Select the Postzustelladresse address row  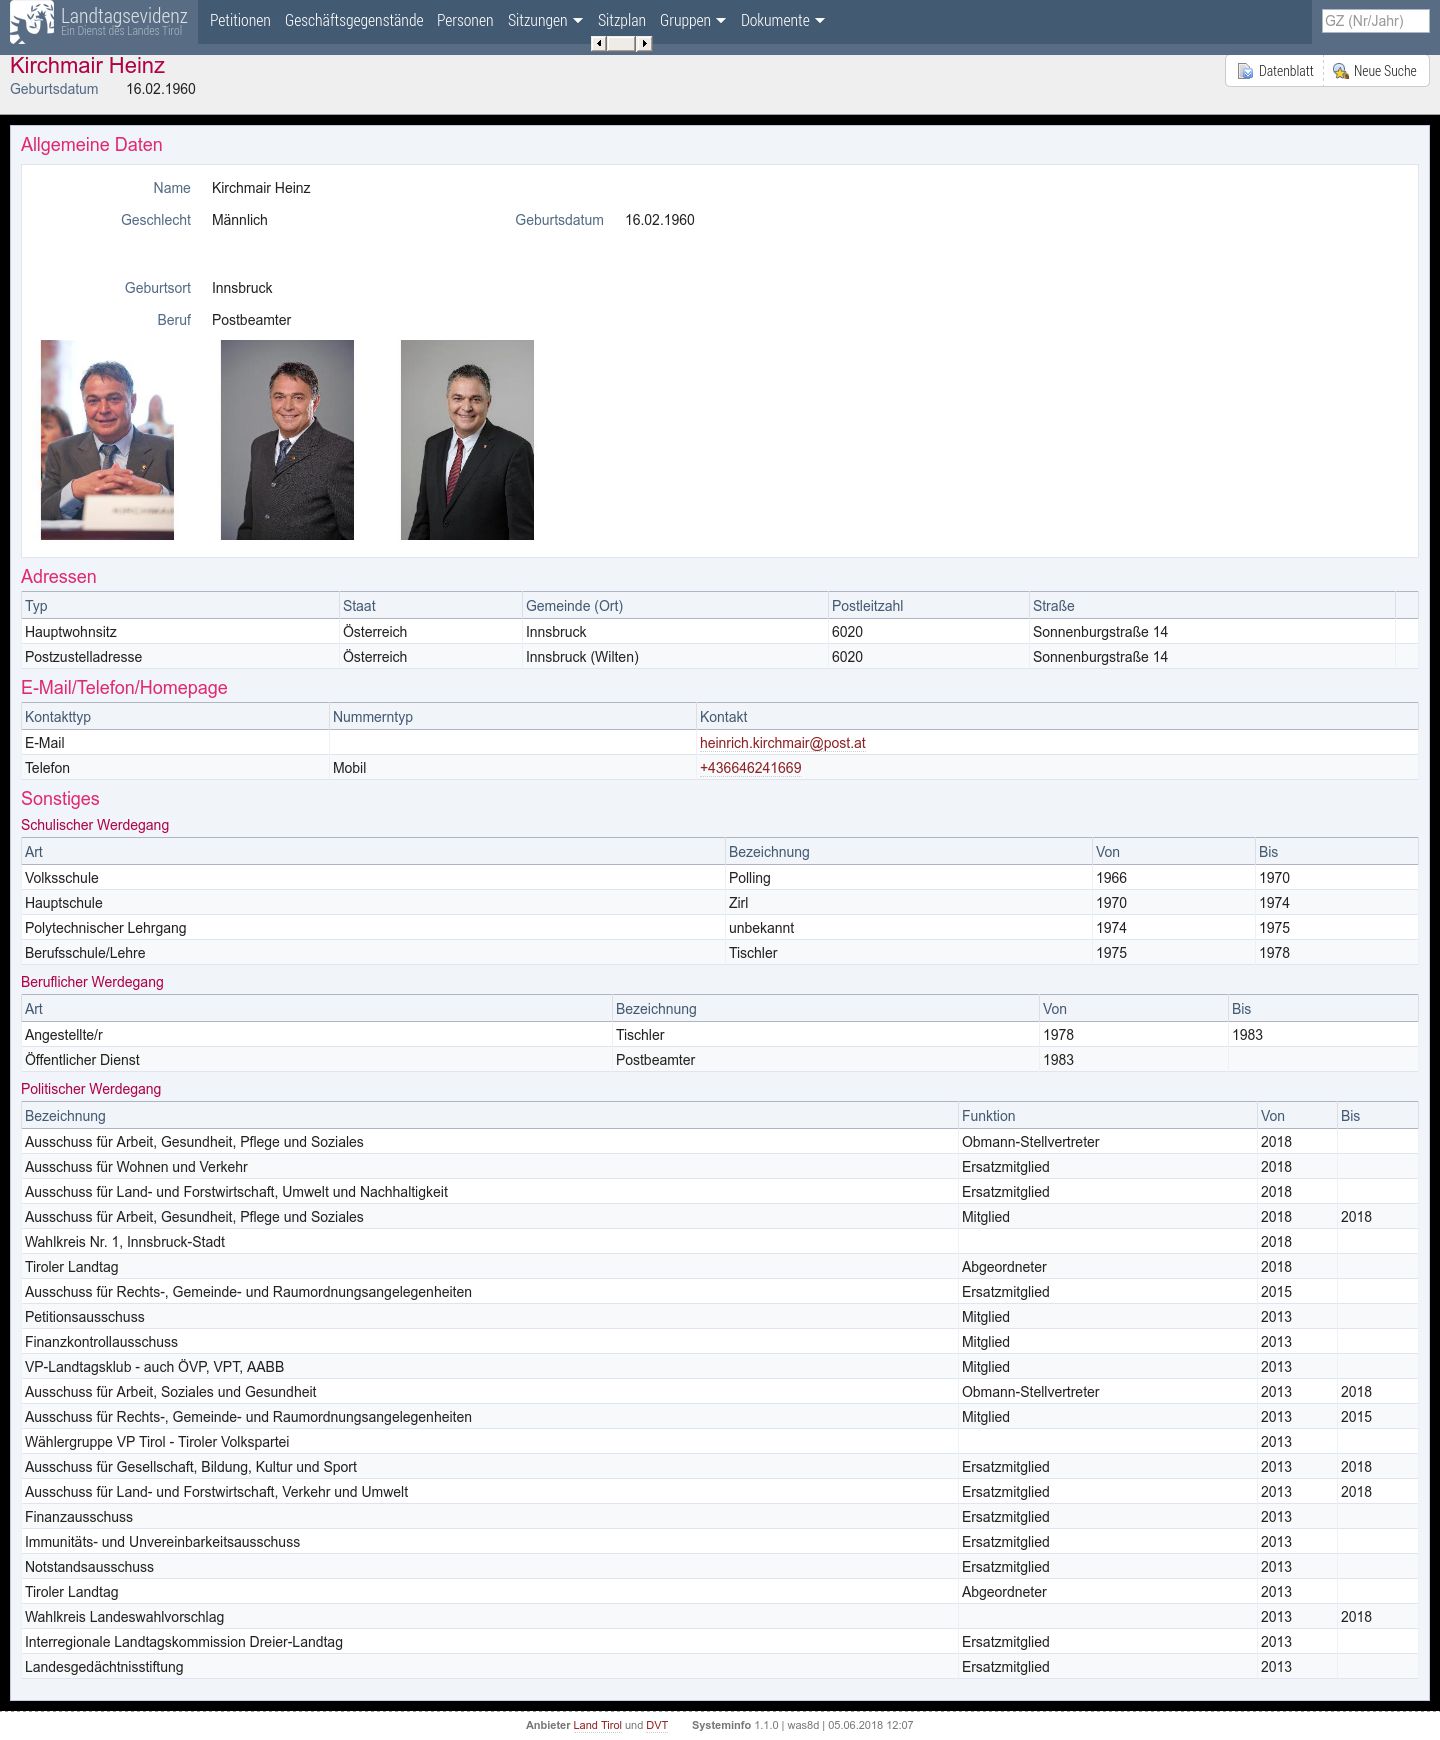coord(720,657)
